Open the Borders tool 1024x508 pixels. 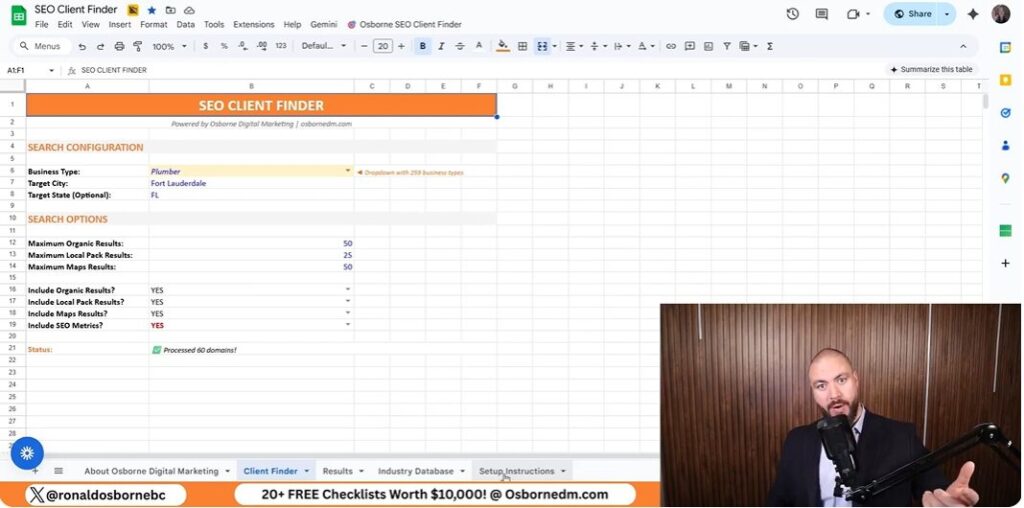[522, 46]
